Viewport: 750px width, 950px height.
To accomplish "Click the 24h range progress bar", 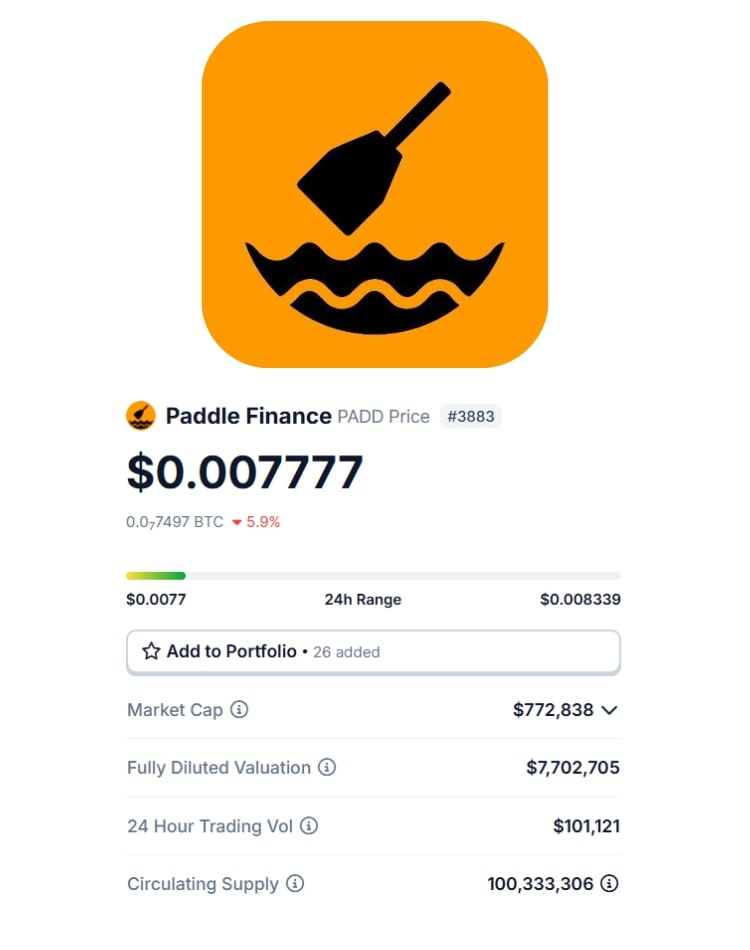I will (373, 576).
